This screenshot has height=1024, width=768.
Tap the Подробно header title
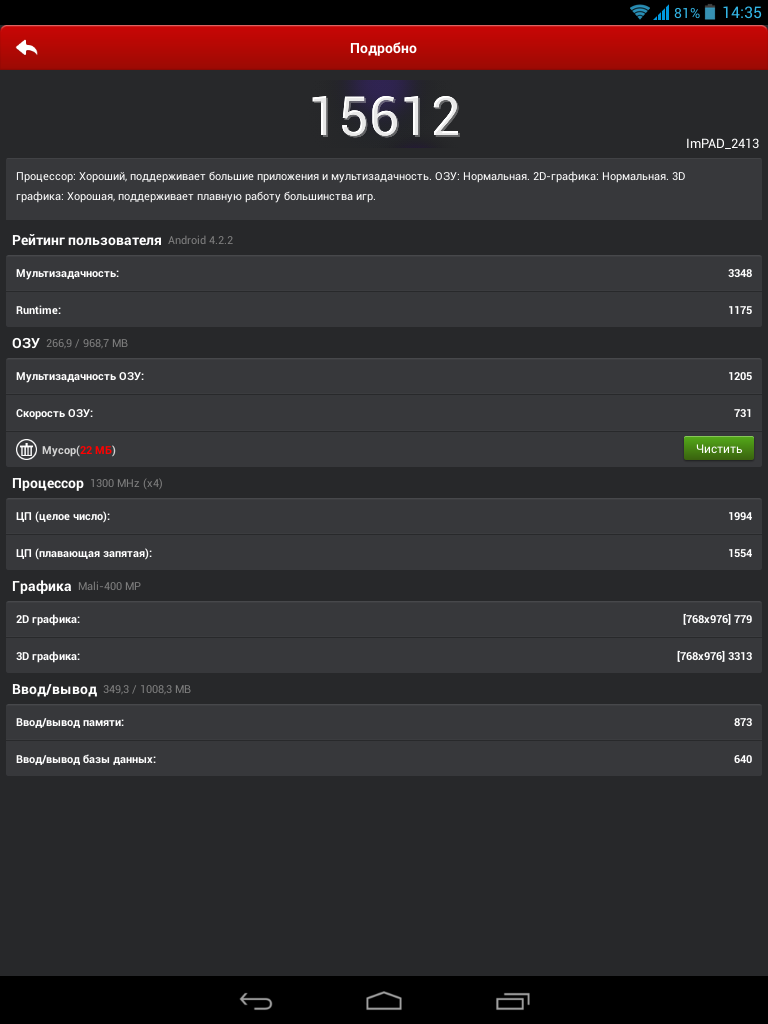pos(383,48)
